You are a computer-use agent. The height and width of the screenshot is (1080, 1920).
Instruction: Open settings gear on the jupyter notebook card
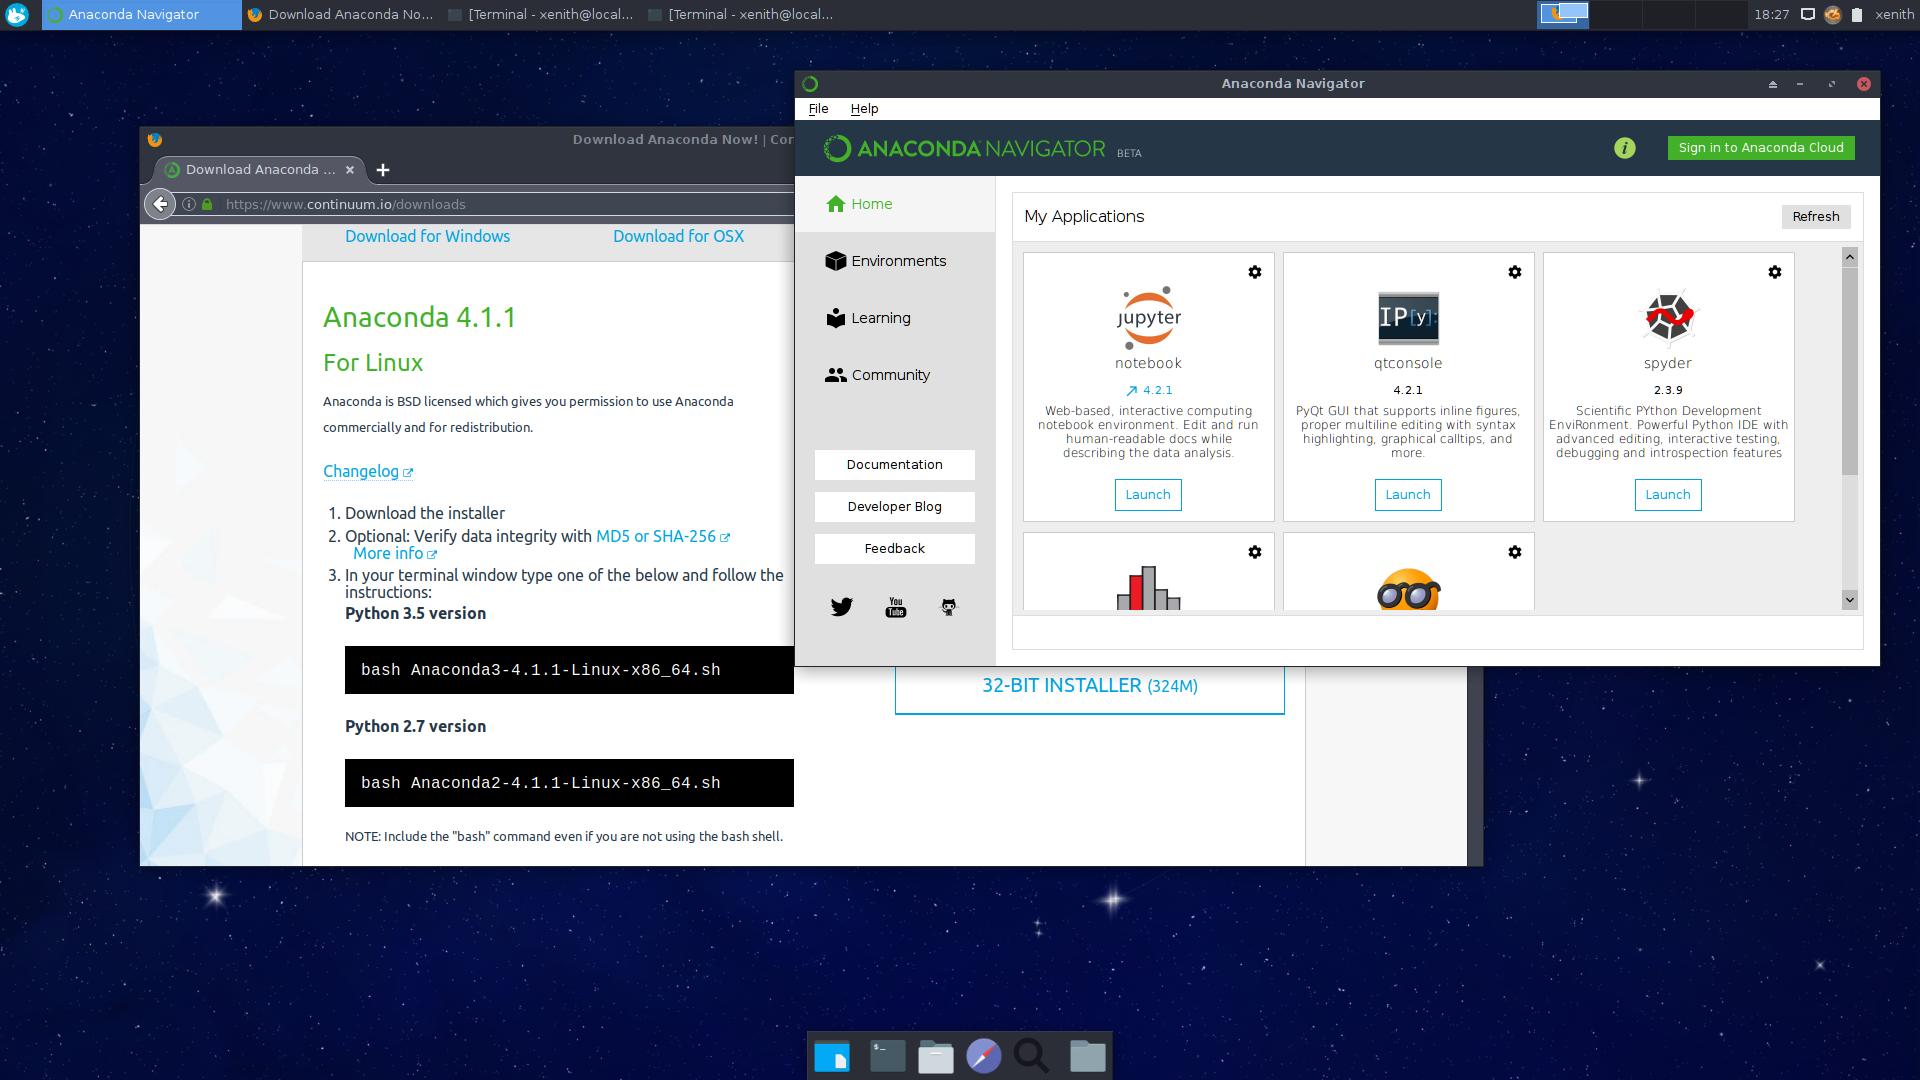pyautogui.click(x=1254, y=272)
